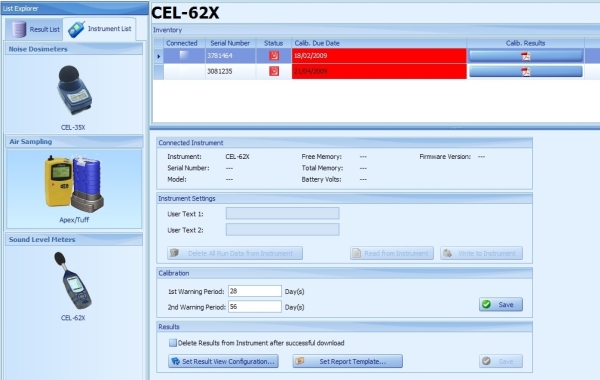
Task: Select the CEL-35X noise dosimeter icon
Action: 73,91
